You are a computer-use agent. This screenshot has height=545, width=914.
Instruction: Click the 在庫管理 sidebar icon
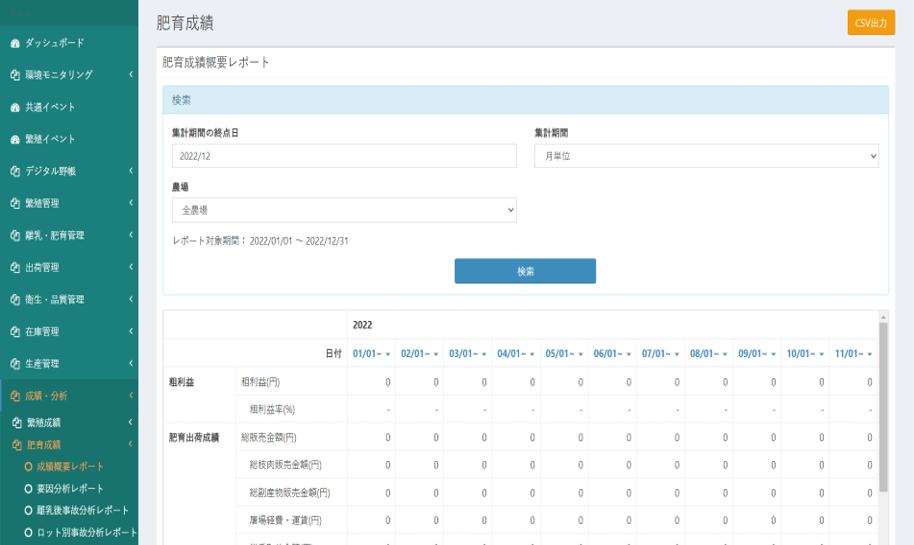[15, 332]
